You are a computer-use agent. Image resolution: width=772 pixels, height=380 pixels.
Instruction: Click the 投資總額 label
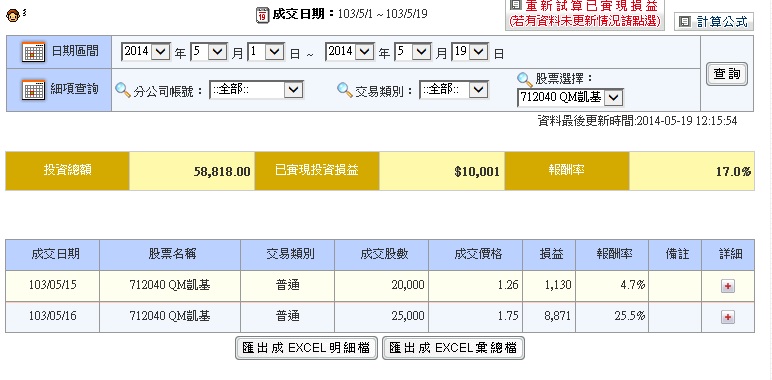pos(67,171)
